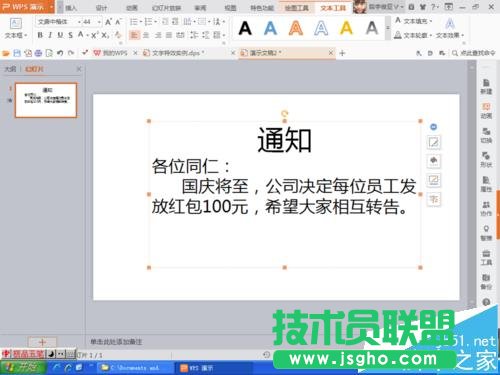This screenshot has width=500, height=375.
Task: Click the save icon in quick toolbar
Action: pos(17,53)
